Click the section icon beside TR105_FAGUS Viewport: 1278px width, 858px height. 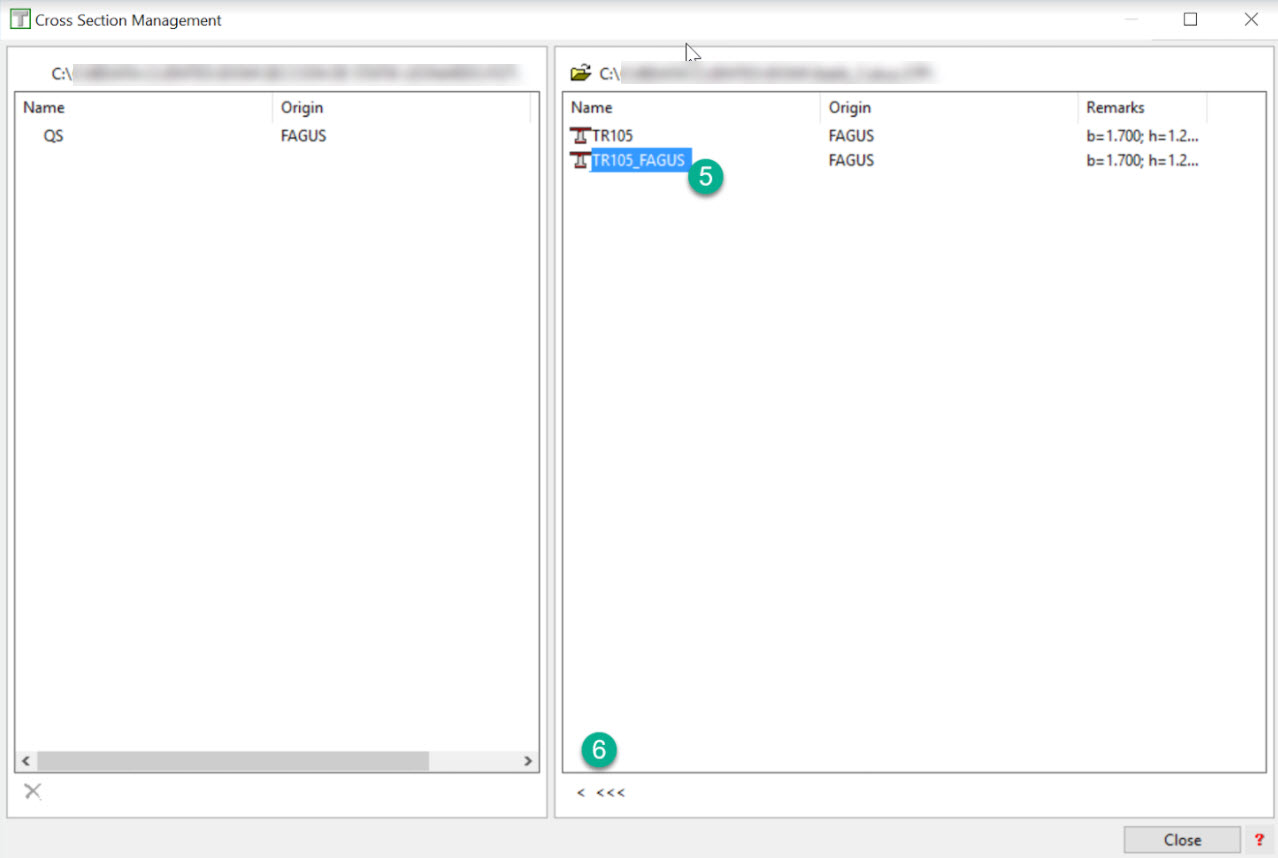click(580, 160)
